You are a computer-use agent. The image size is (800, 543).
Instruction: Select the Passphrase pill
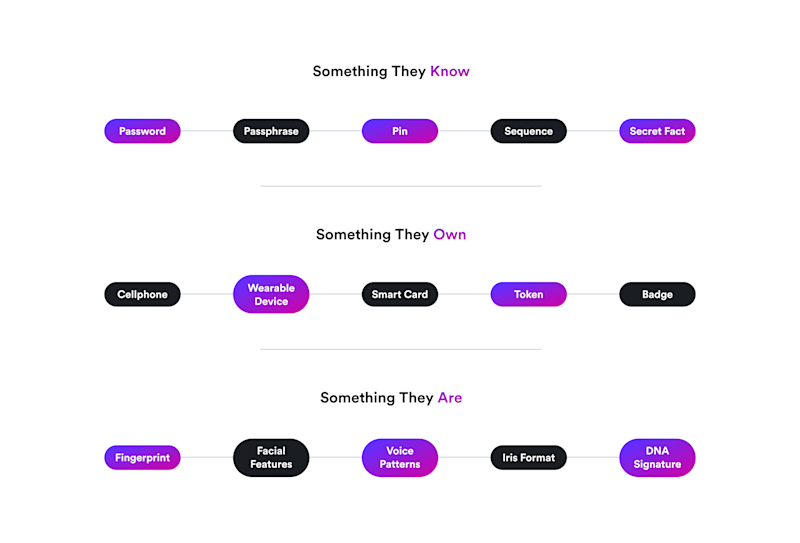[271, 131]
